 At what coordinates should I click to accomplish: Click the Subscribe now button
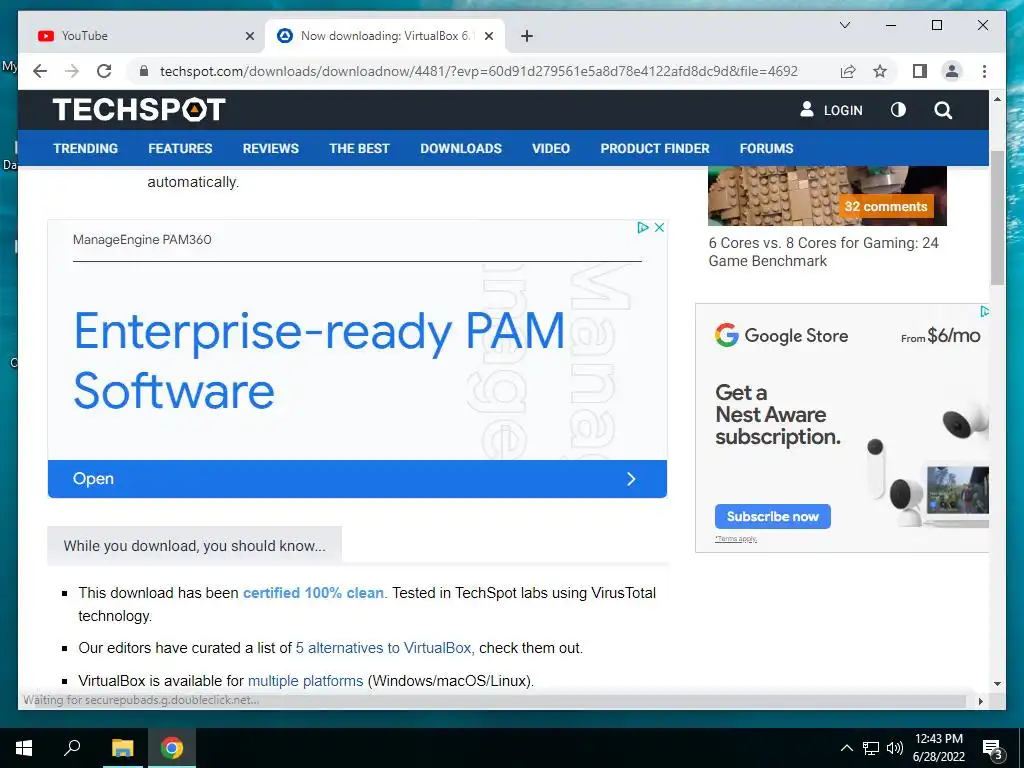point(773,517)
